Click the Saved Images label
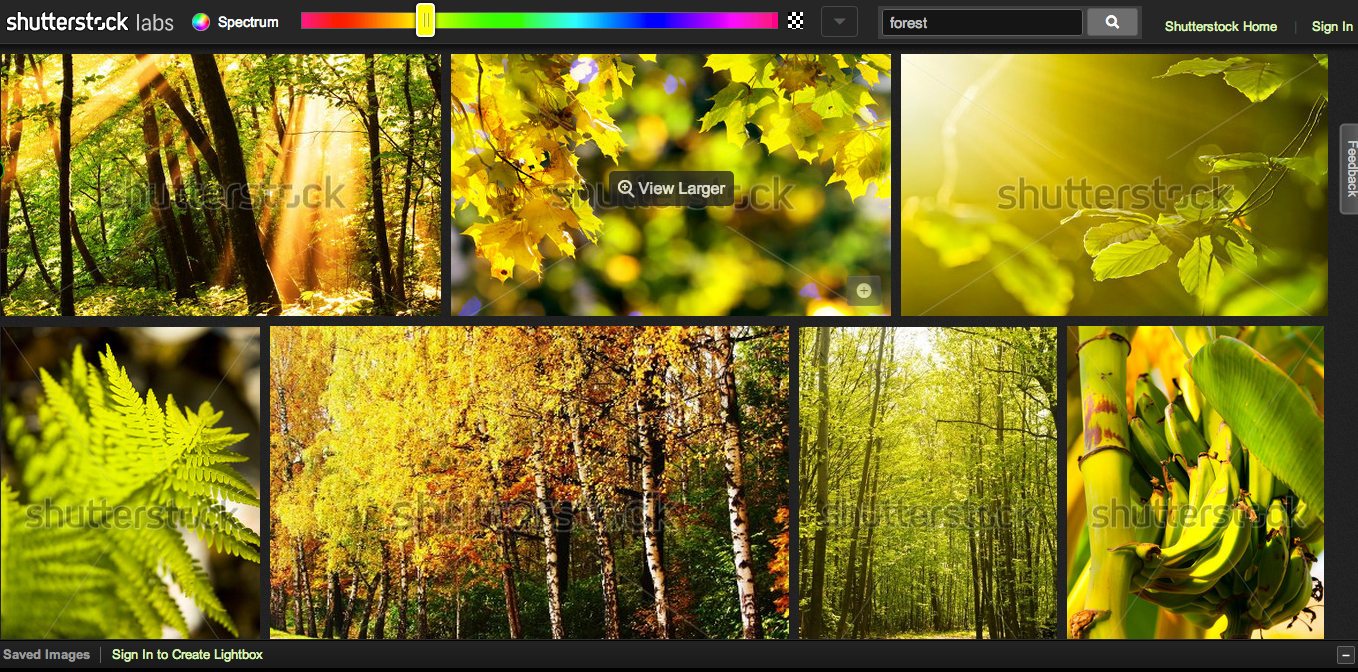 (x=46, y=655)
